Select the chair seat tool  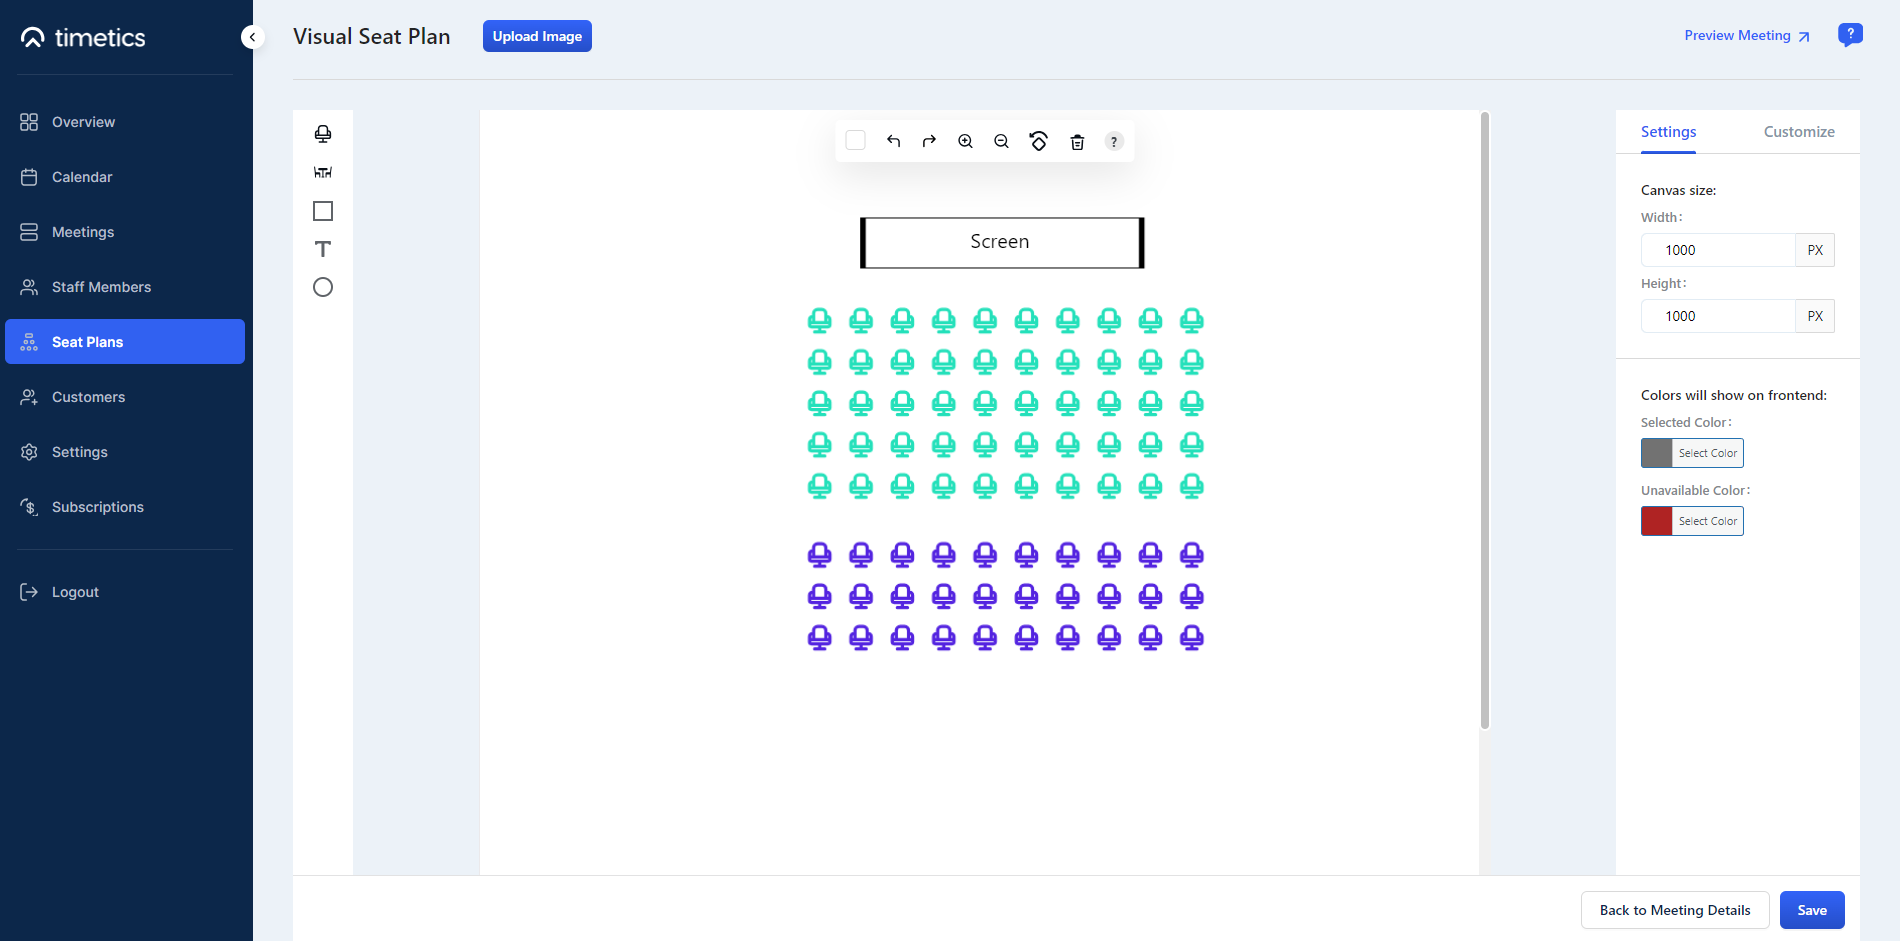tap(322, 133)
